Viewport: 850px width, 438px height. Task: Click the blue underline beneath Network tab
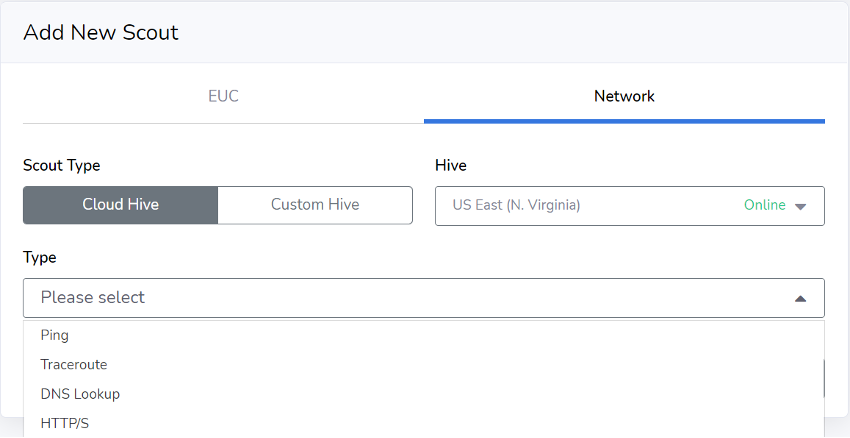(x=624, y=121)
